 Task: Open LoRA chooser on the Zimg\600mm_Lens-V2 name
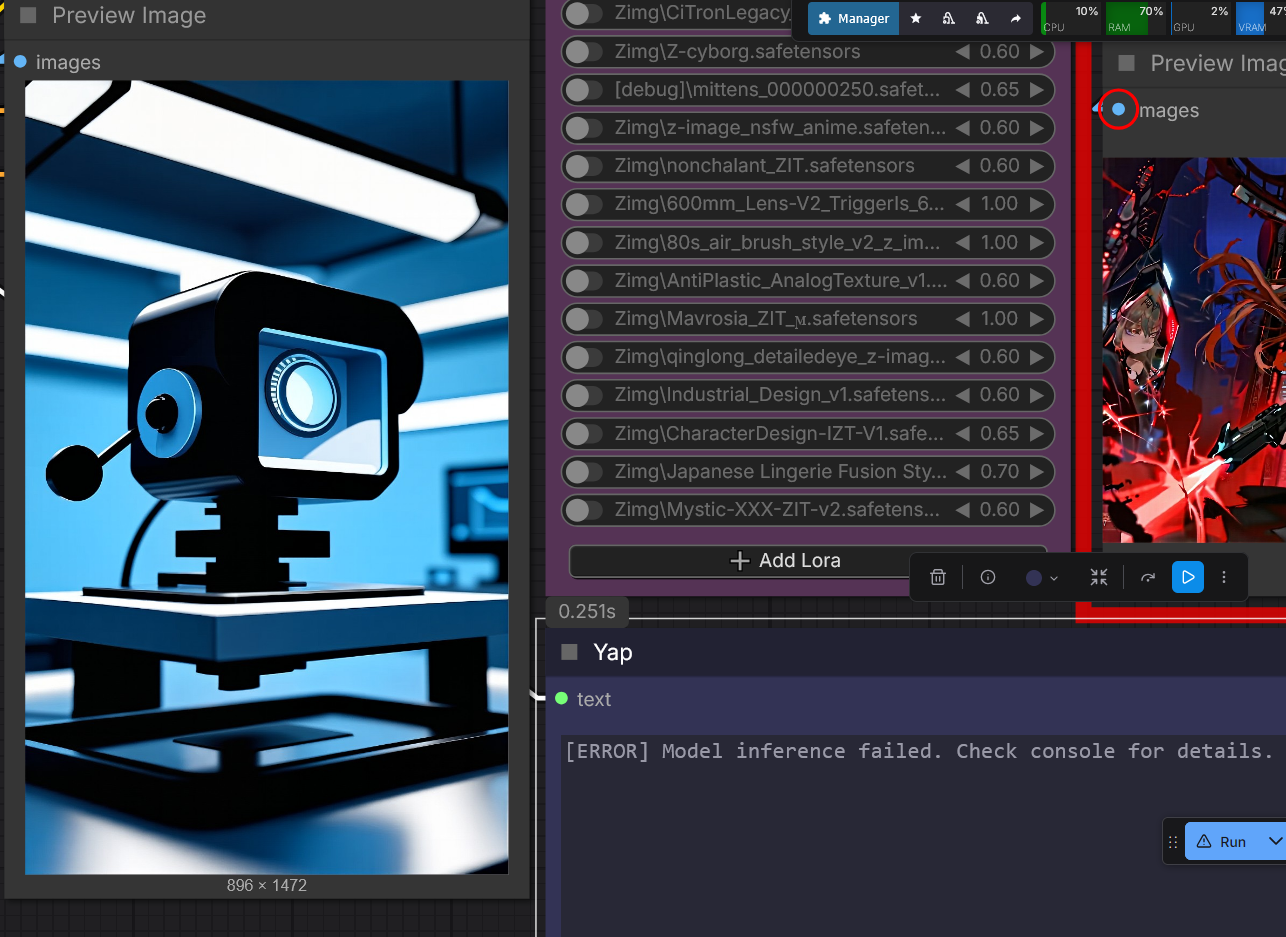[x=780, y=204]
